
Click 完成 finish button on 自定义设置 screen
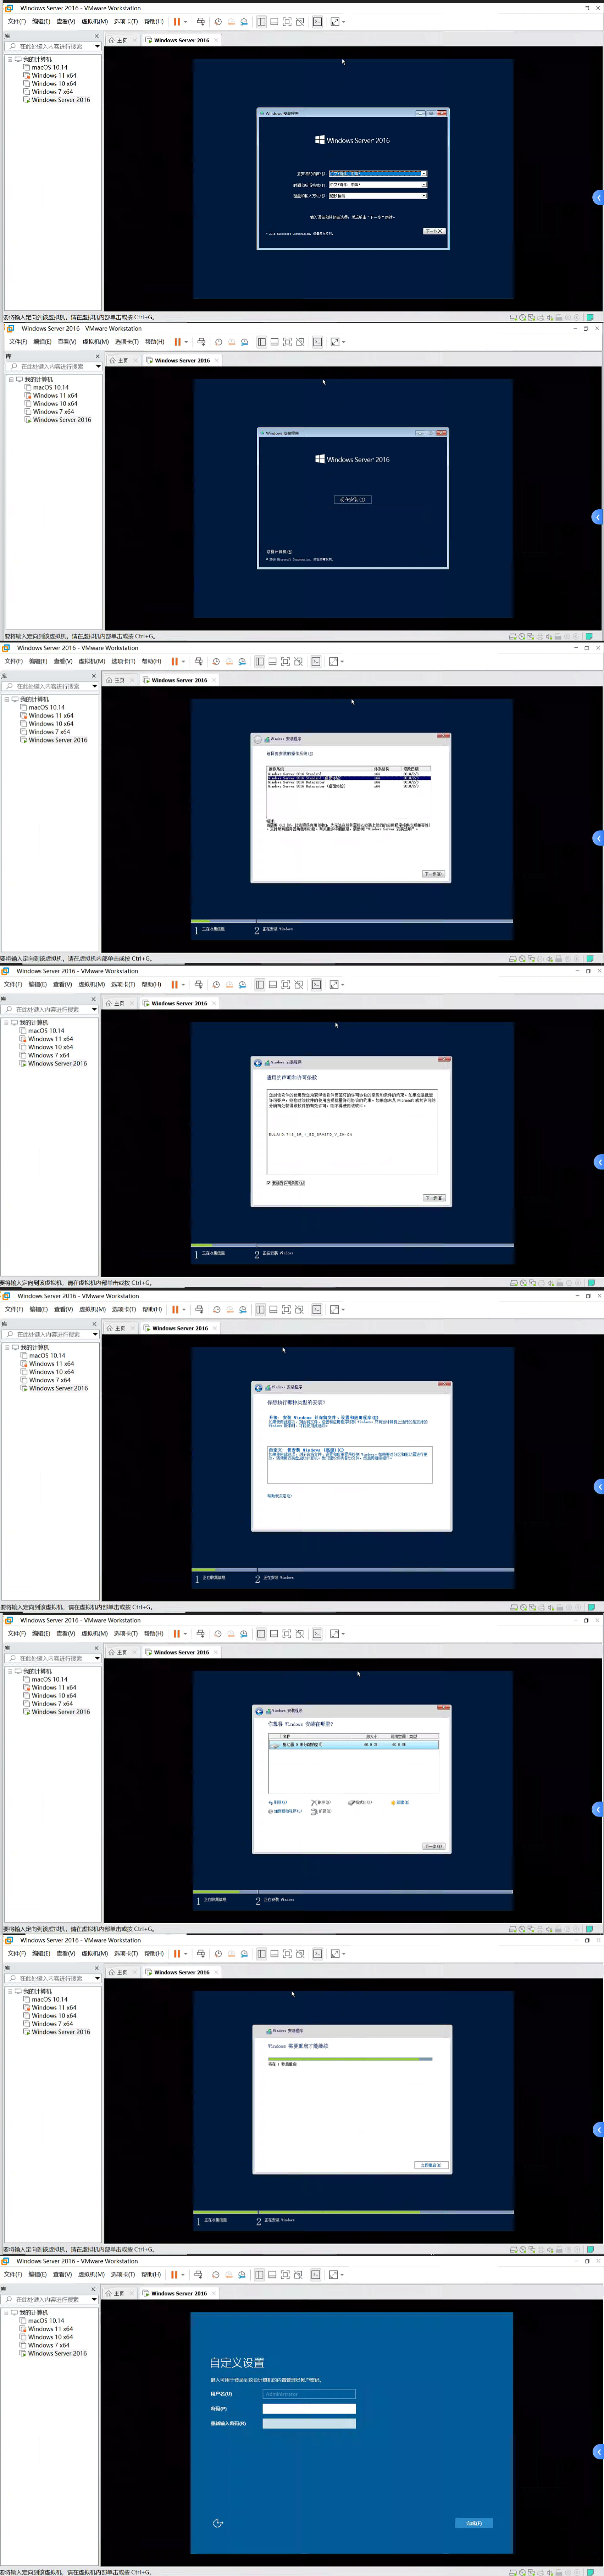tap(474, 2523)
